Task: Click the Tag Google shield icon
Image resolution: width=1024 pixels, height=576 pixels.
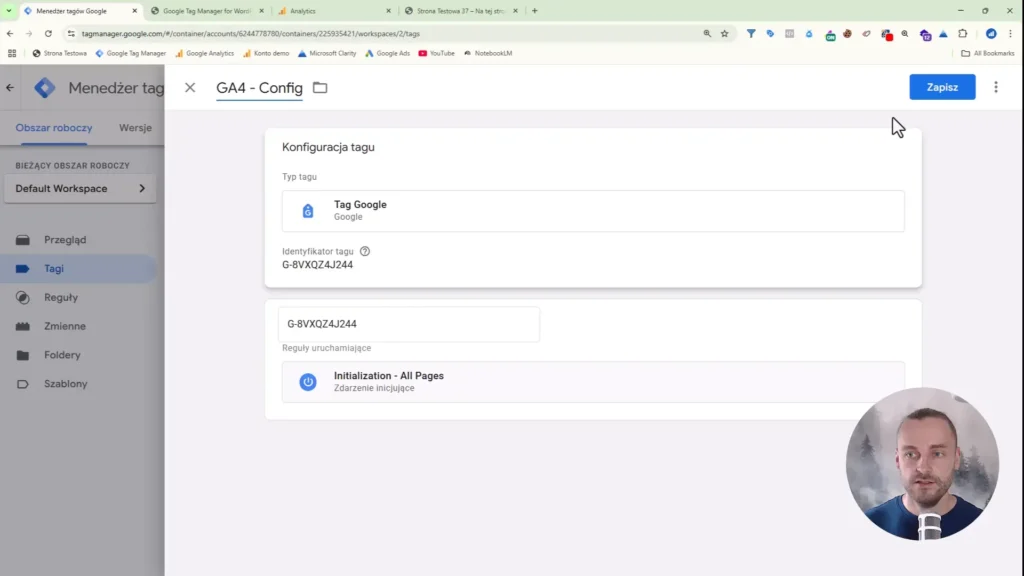Action: (x=308, y=211)
